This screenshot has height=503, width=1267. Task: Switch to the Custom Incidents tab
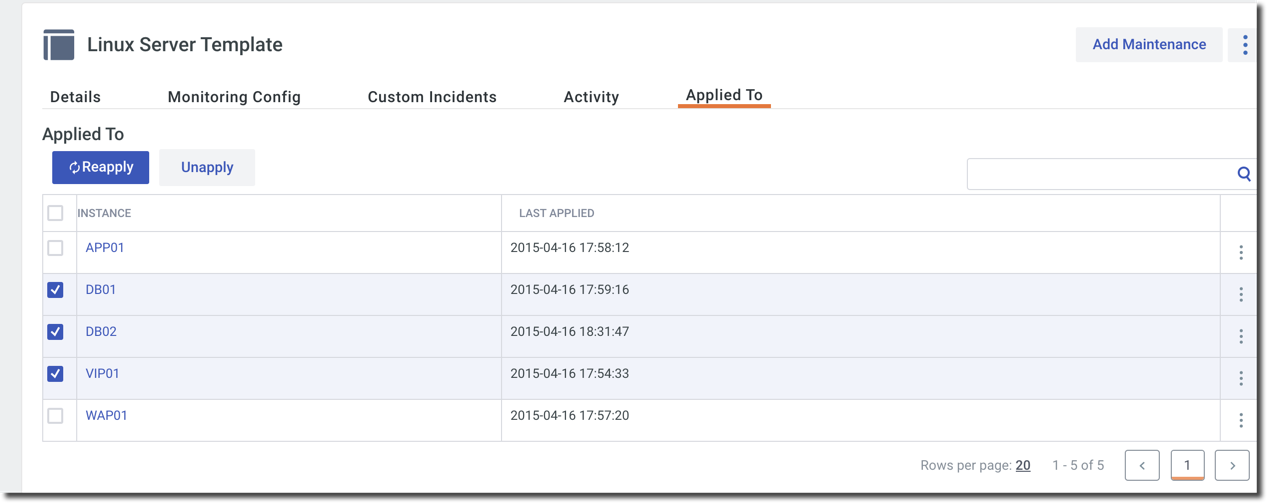pyautogui.click(x=432, y=97)
